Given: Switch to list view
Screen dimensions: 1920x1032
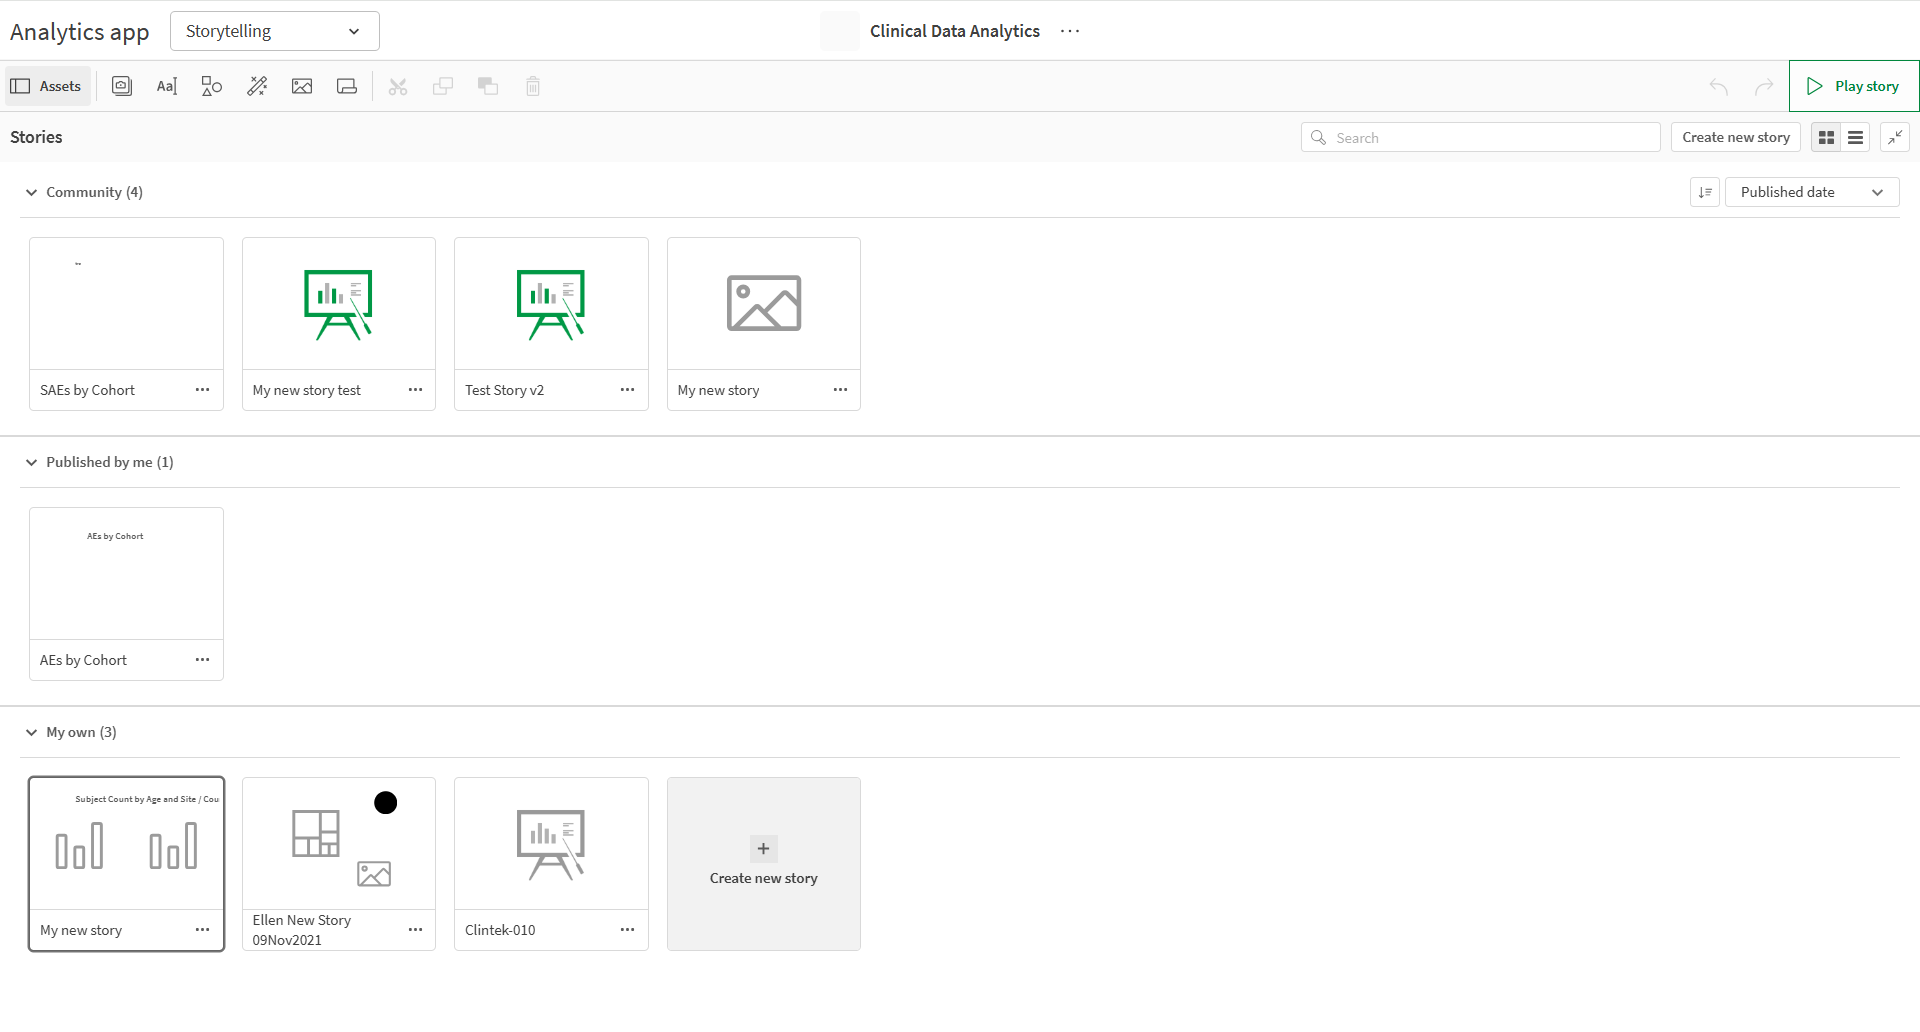Looking at the screenshot, I should pos(1856,137).
